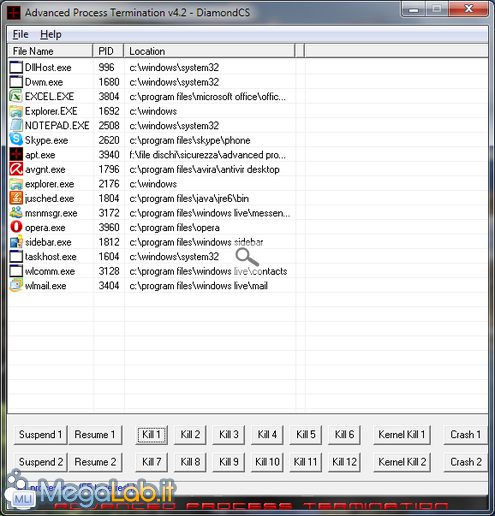This screenshot has width=495, height=516.
Task: Click the Kernel Kill 2 button
Action: (x=402, y=462)
